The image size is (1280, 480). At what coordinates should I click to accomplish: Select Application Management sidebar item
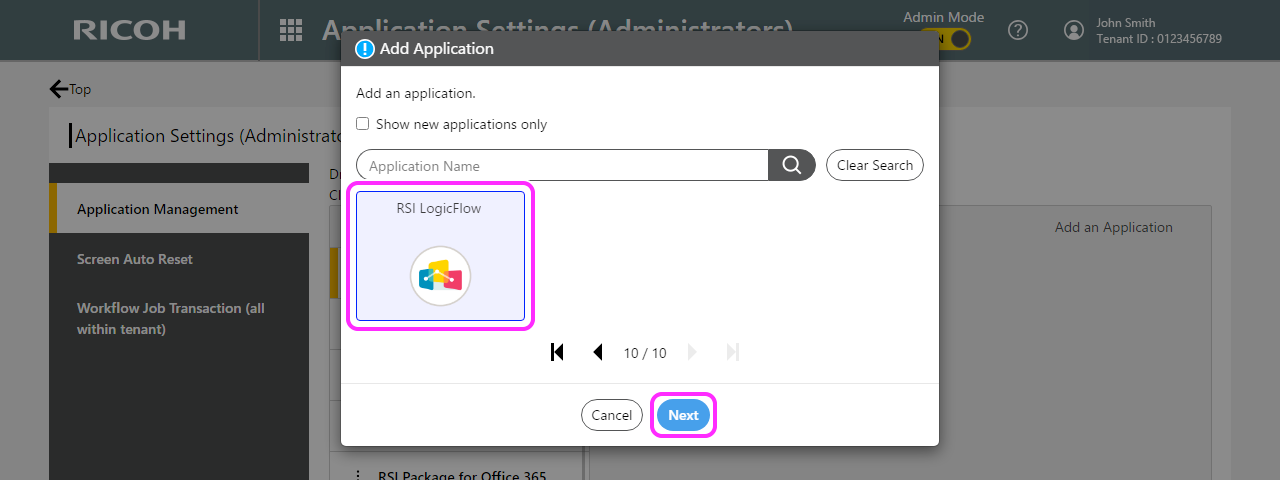click(179, 209)
